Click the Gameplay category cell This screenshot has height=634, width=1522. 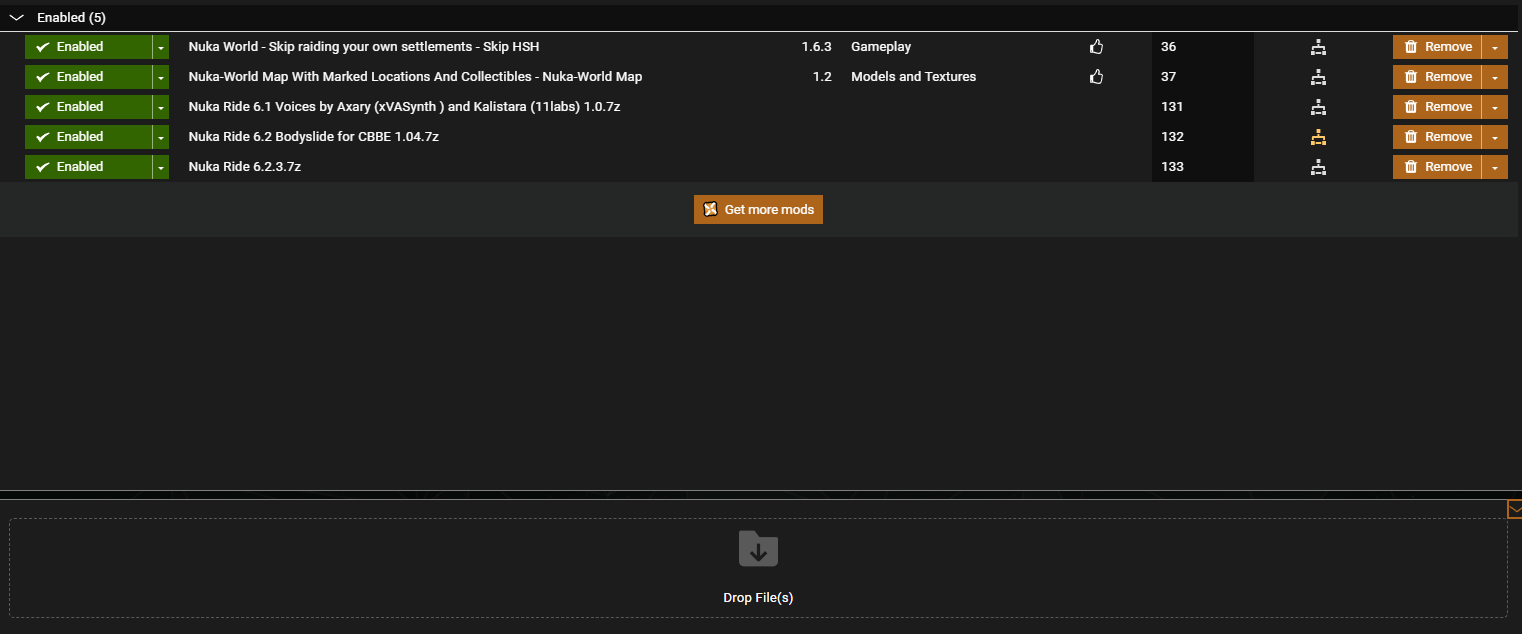pyautogui.click(x=881, y=47)
